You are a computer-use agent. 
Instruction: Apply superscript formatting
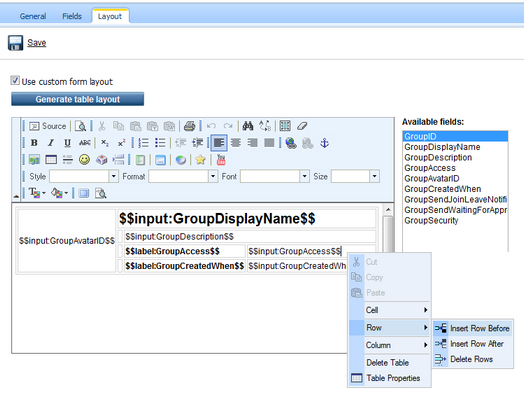click(121, 143)
